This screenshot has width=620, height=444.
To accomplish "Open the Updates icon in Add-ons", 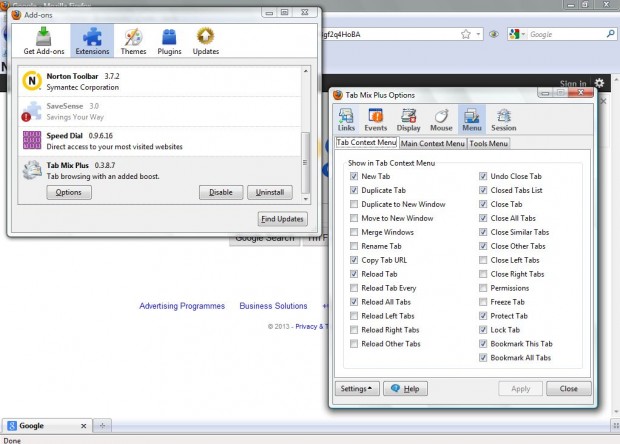I will (206, 36).
